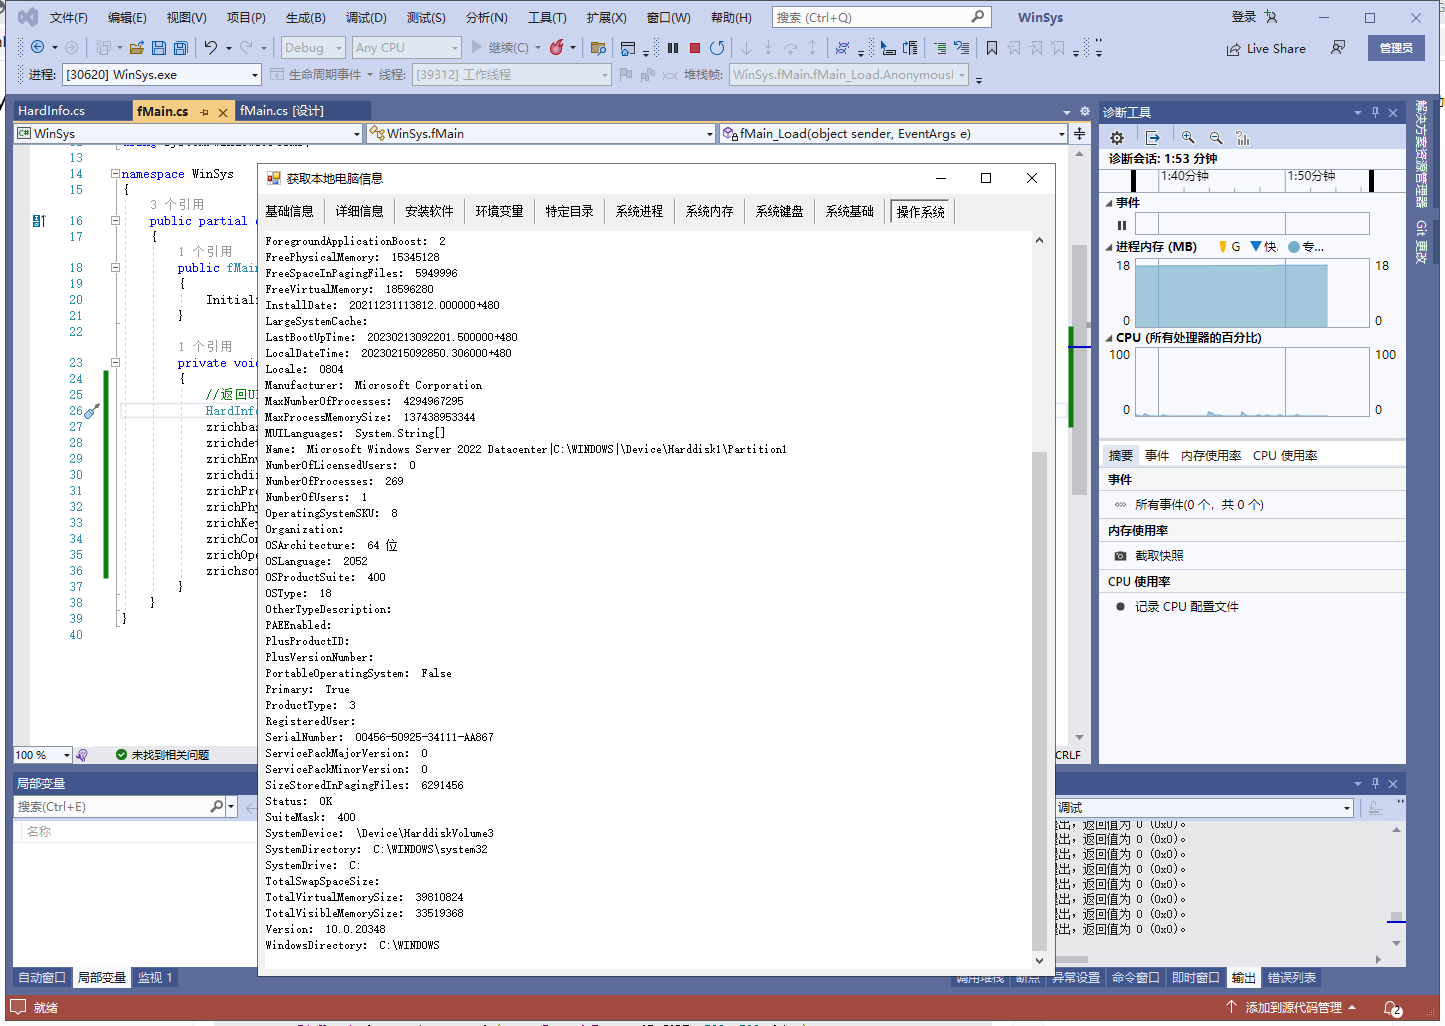Pause debugging with the Break All icon
The image size is (1445, 1026).
pyautogui.click(x=673, y=47)
